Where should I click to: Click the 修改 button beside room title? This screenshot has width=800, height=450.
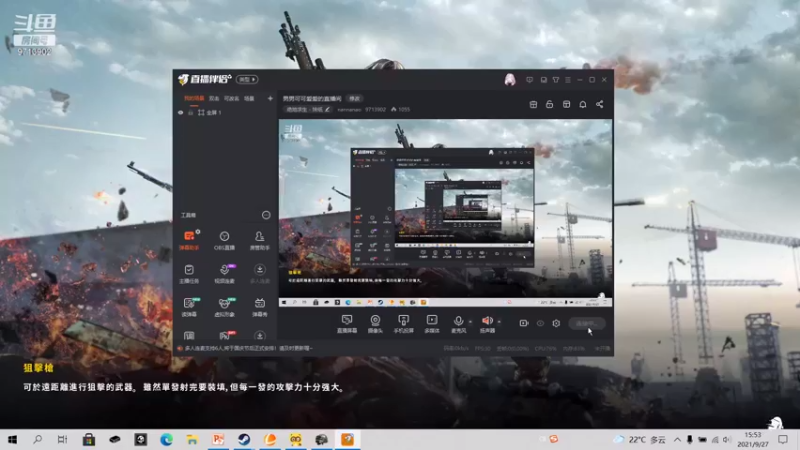(354, 98)
